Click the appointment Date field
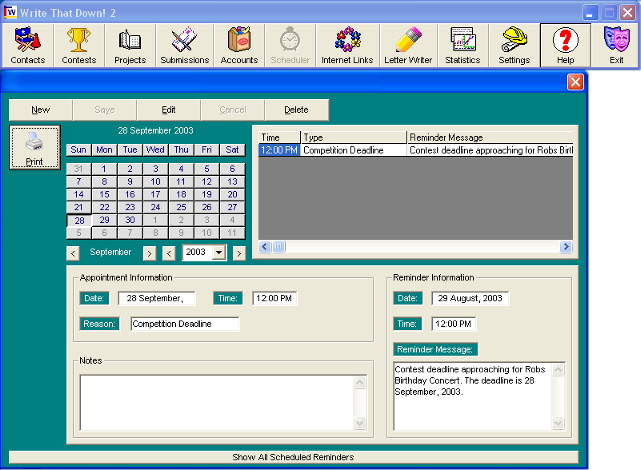The image size is (641, 470). point(157,298)
